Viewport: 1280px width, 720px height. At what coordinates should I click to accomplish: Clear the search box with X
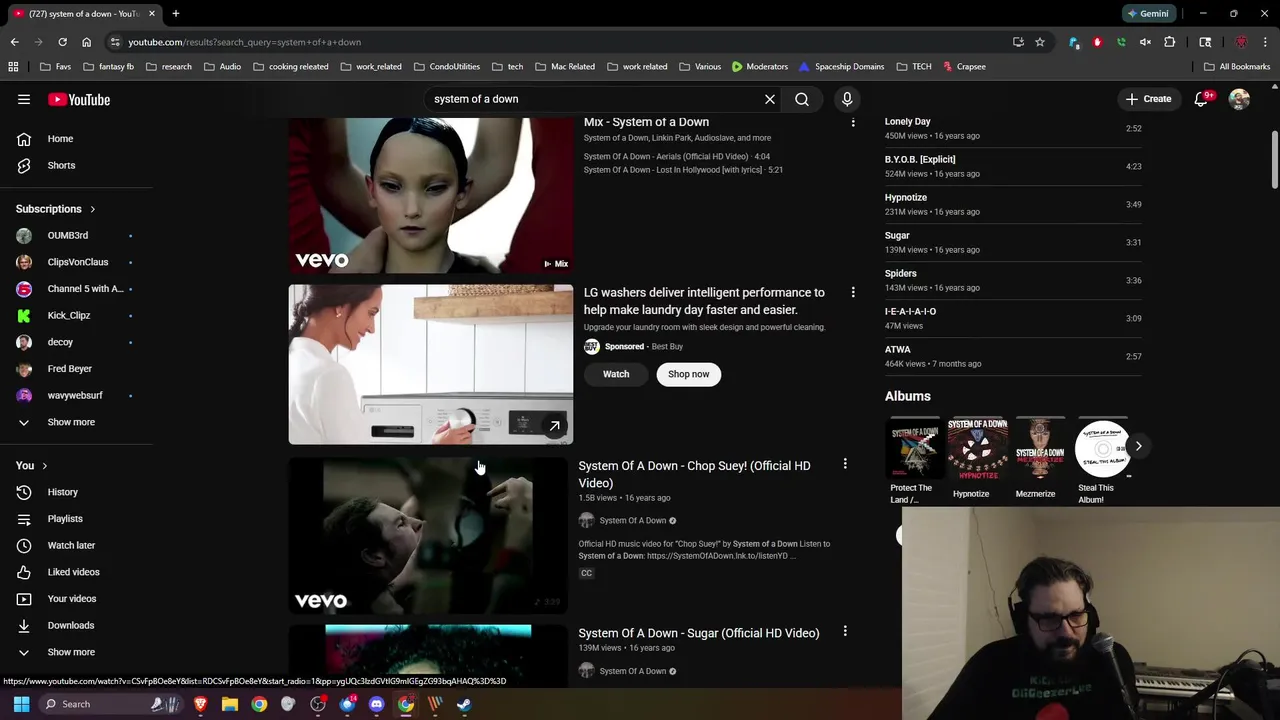(770, 99)
